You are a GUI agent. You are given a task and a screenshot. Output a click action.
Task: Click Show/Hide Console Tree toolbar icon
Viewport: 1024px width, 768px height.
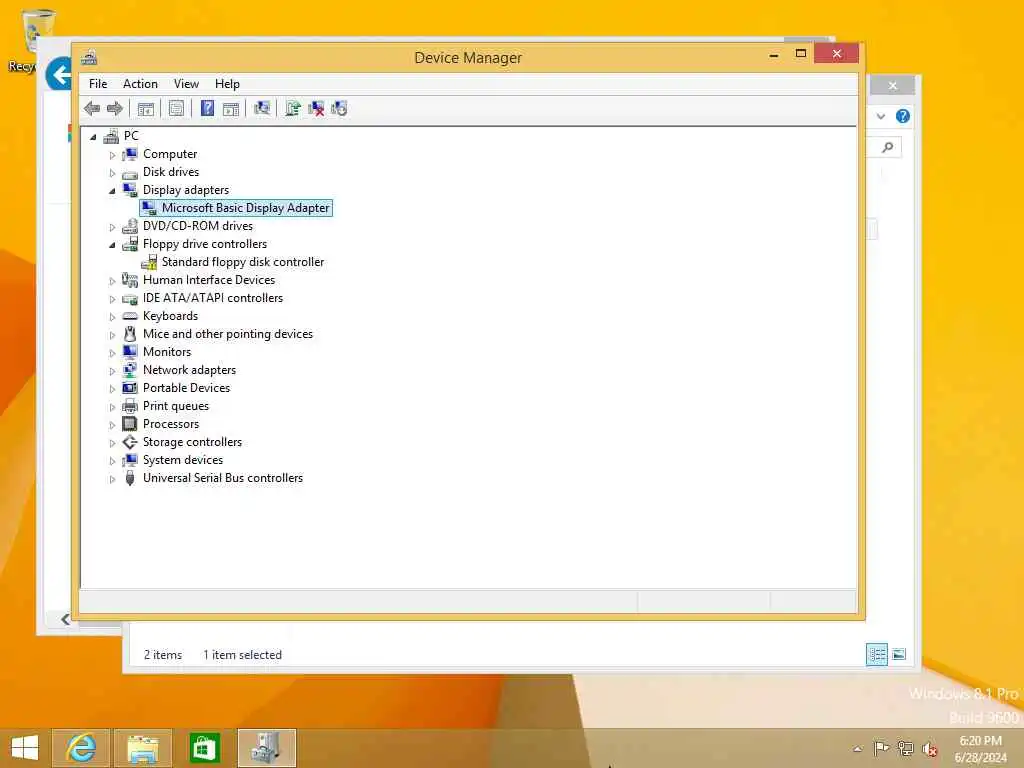146,108
